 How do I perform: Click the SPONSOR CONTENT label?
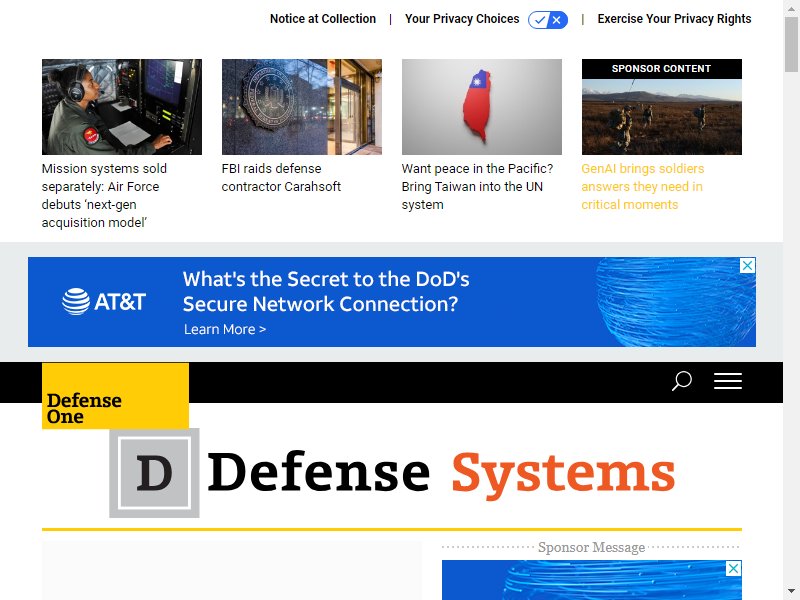[661, 69]
